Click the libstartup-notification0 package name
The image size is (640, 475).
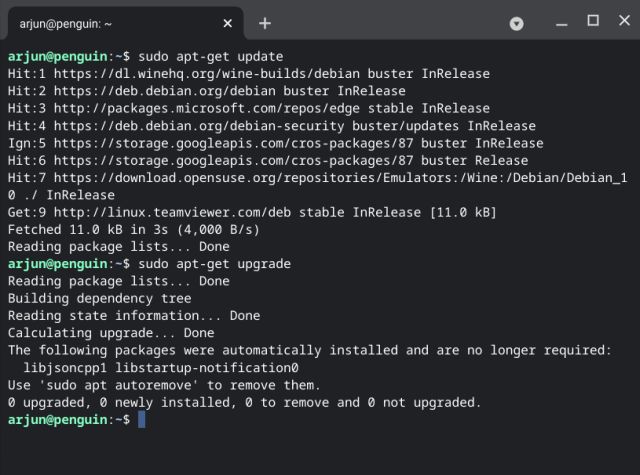207,368
